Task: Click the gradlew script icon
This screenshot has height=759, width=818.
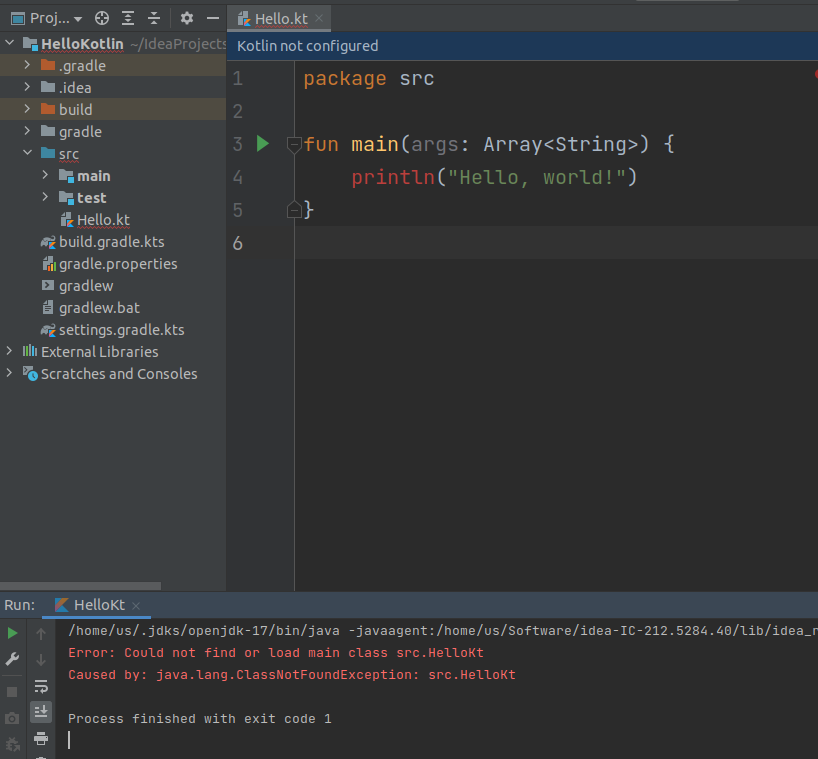Action: click(x=48, y=285)
